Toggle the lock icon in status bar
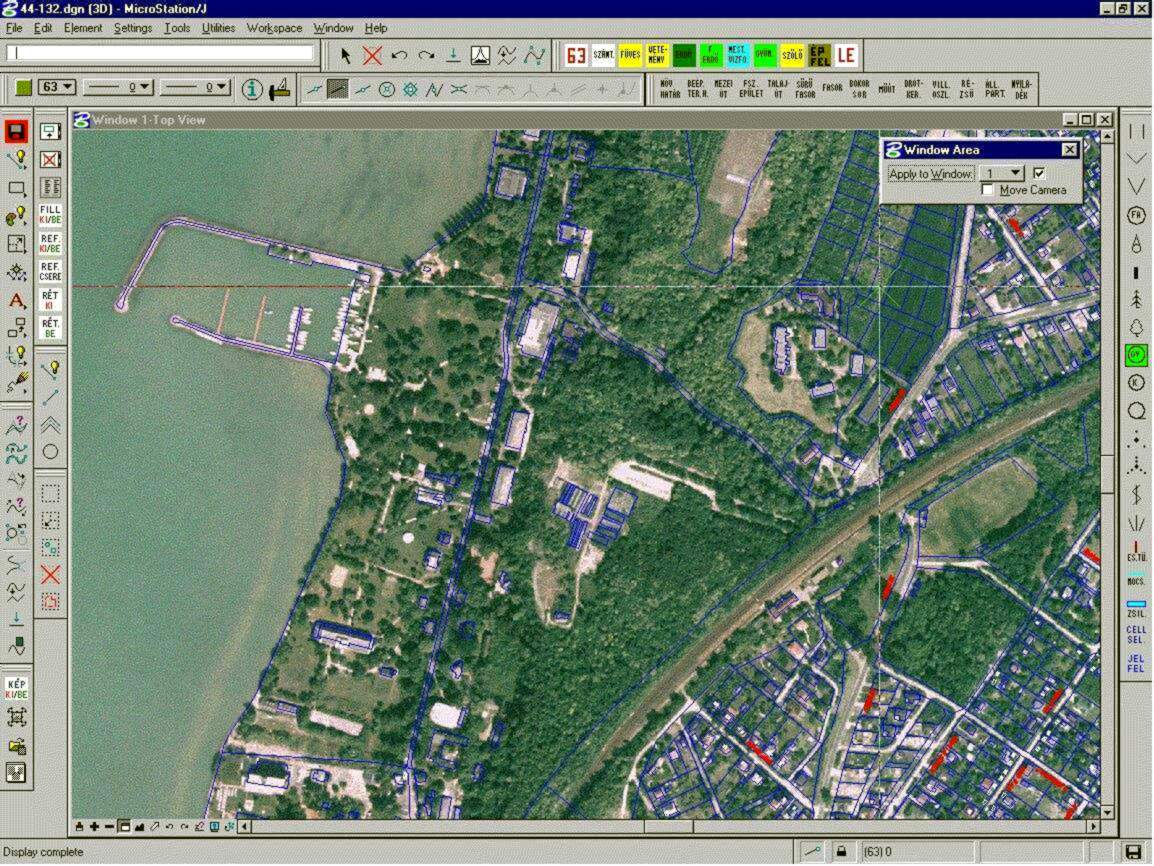Screen dimensions: 1154x866 [841, 851]
